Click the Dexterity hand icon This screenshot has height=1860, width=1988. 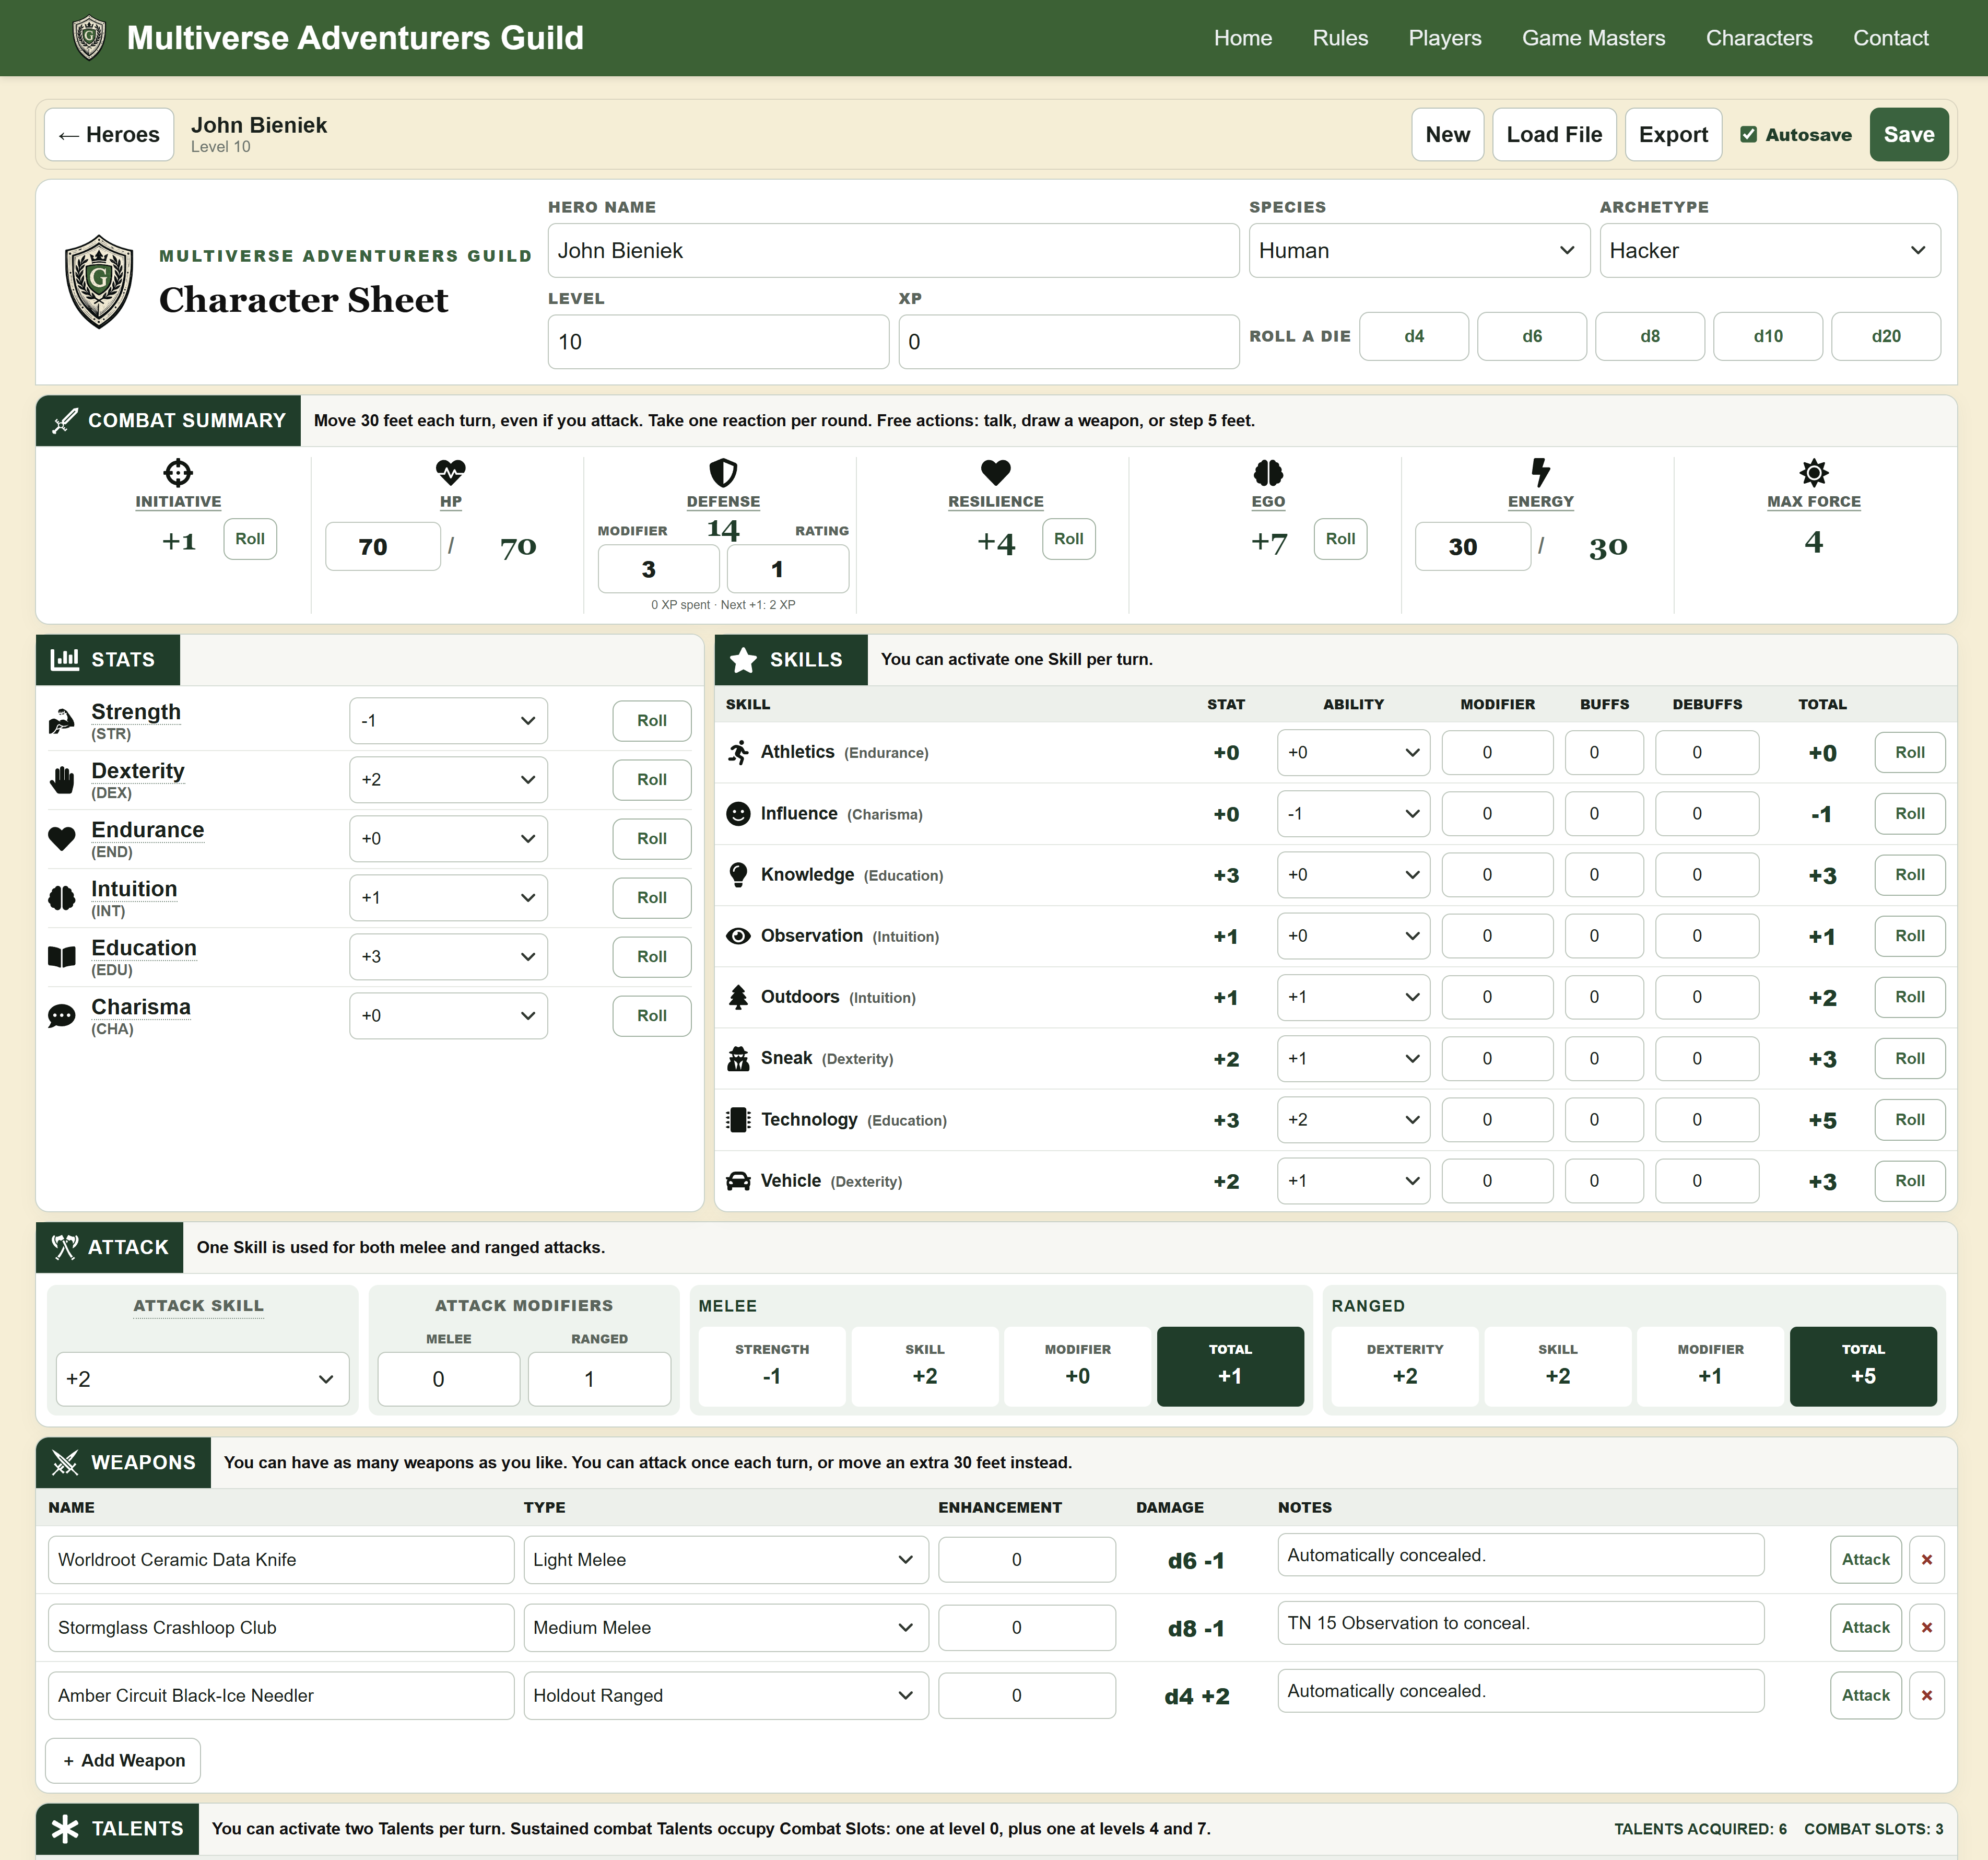[62, 779]
